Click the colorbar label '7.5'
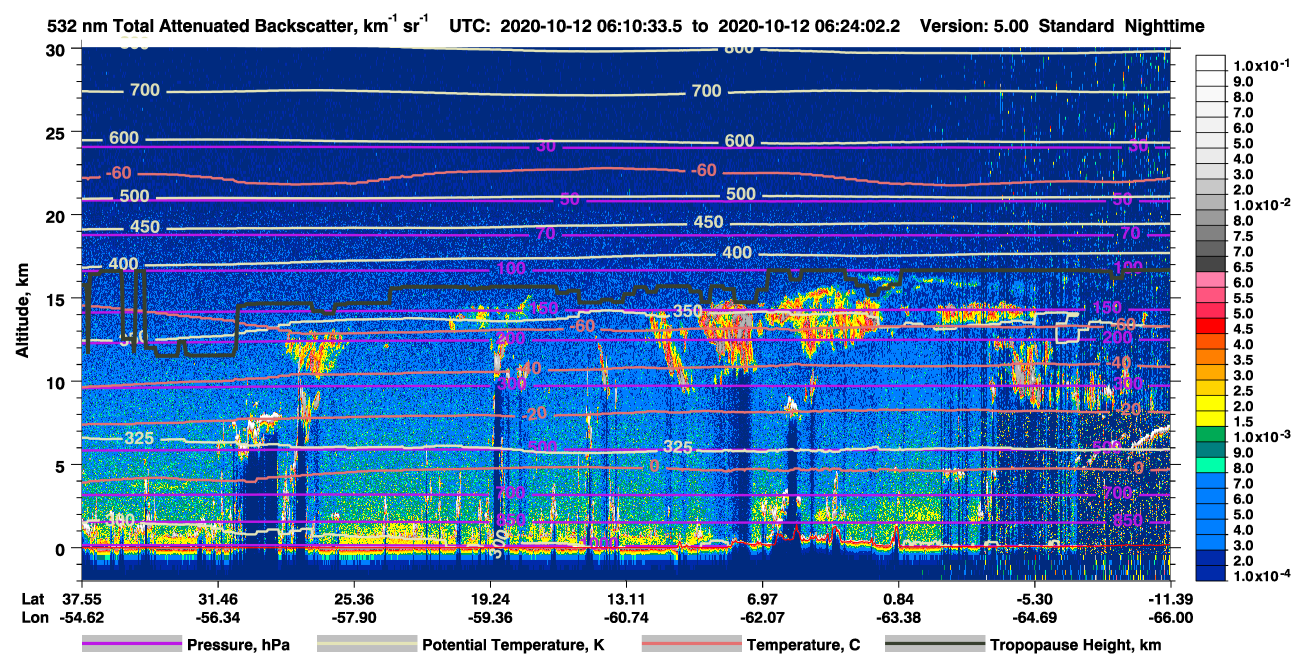1300x667 pixels. [1242, 236]
